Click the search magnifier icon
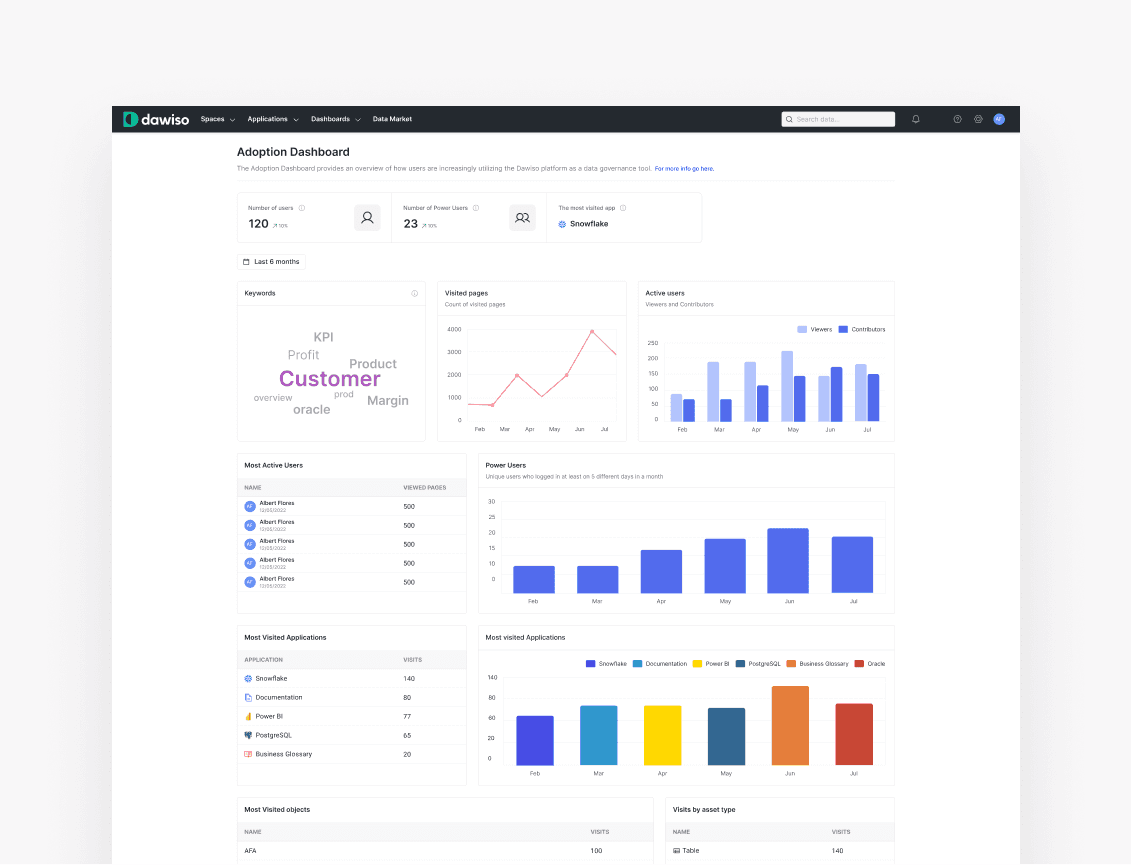Viewport: 1132px width, 865px height. pyautogui.click(x=789, y=119)
